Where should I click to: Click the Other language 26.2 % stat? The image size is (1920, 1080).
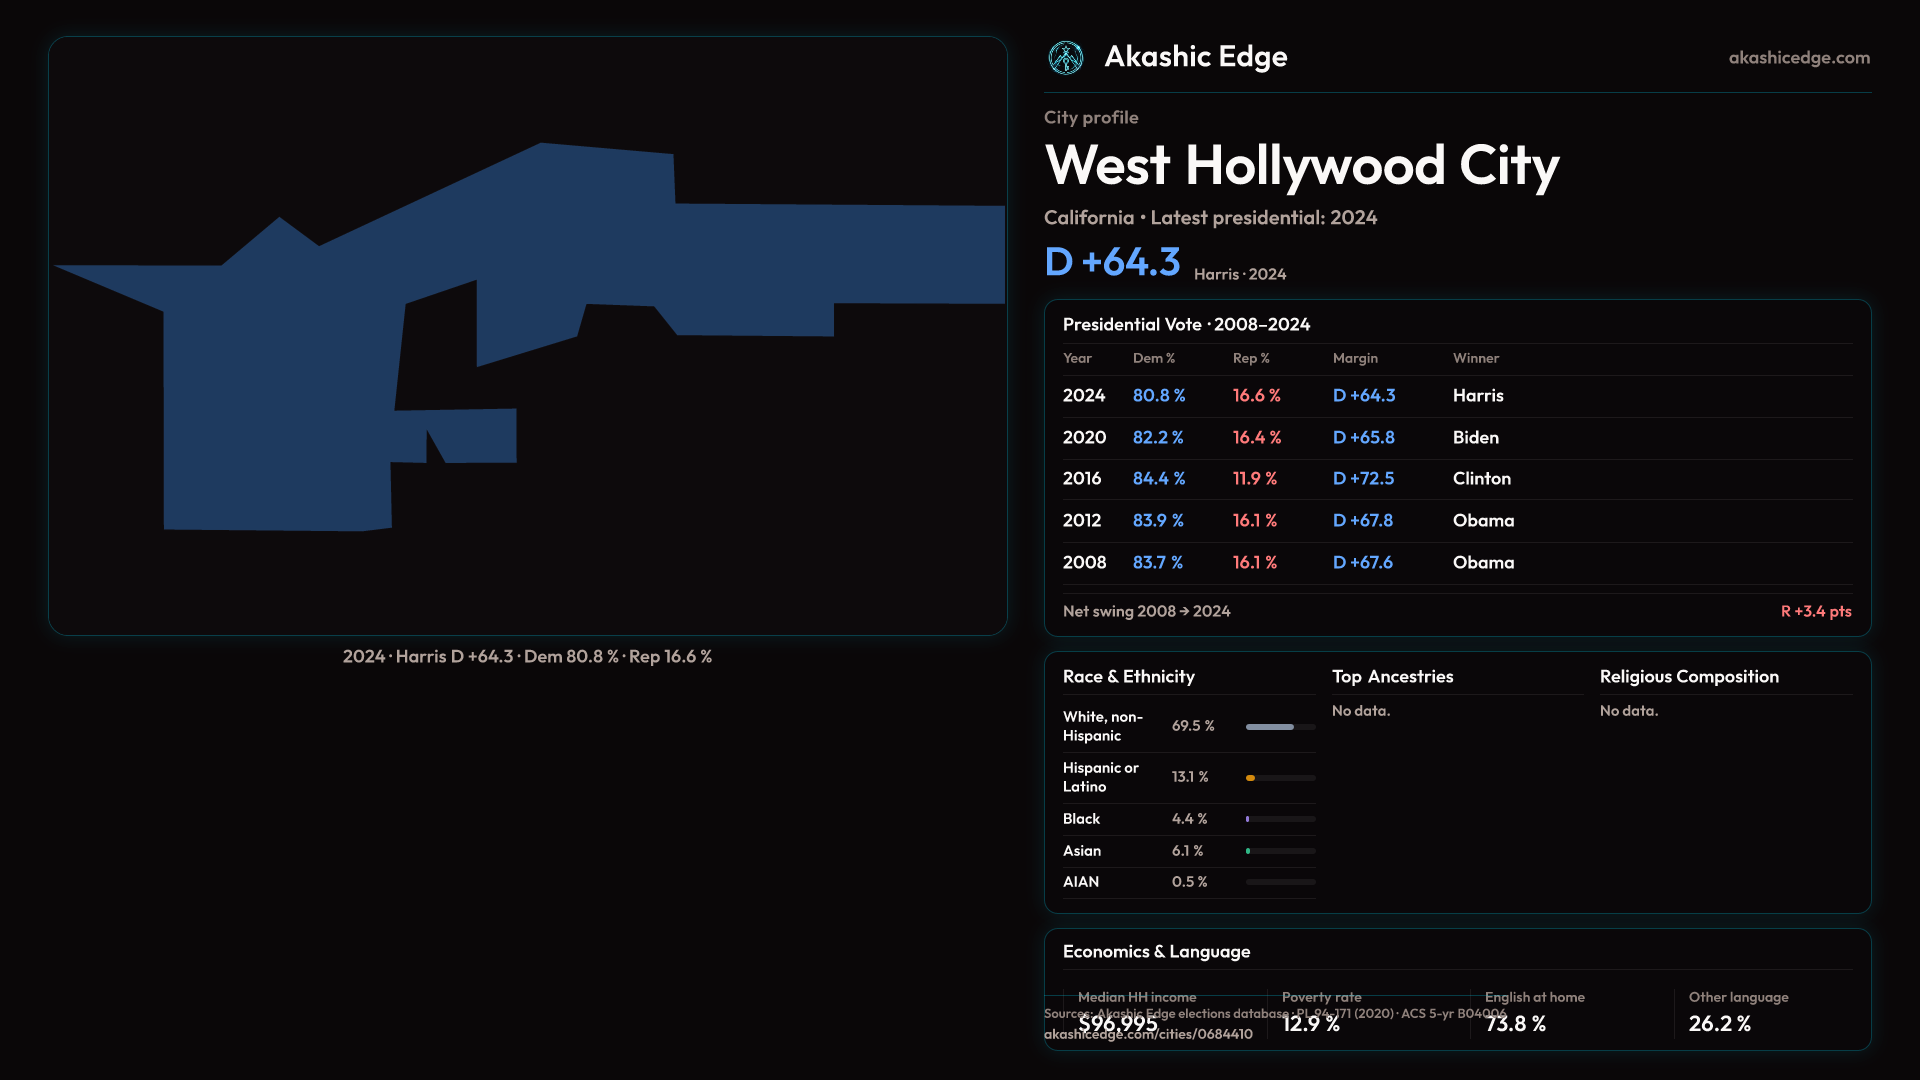[x=1719, y=1024]
